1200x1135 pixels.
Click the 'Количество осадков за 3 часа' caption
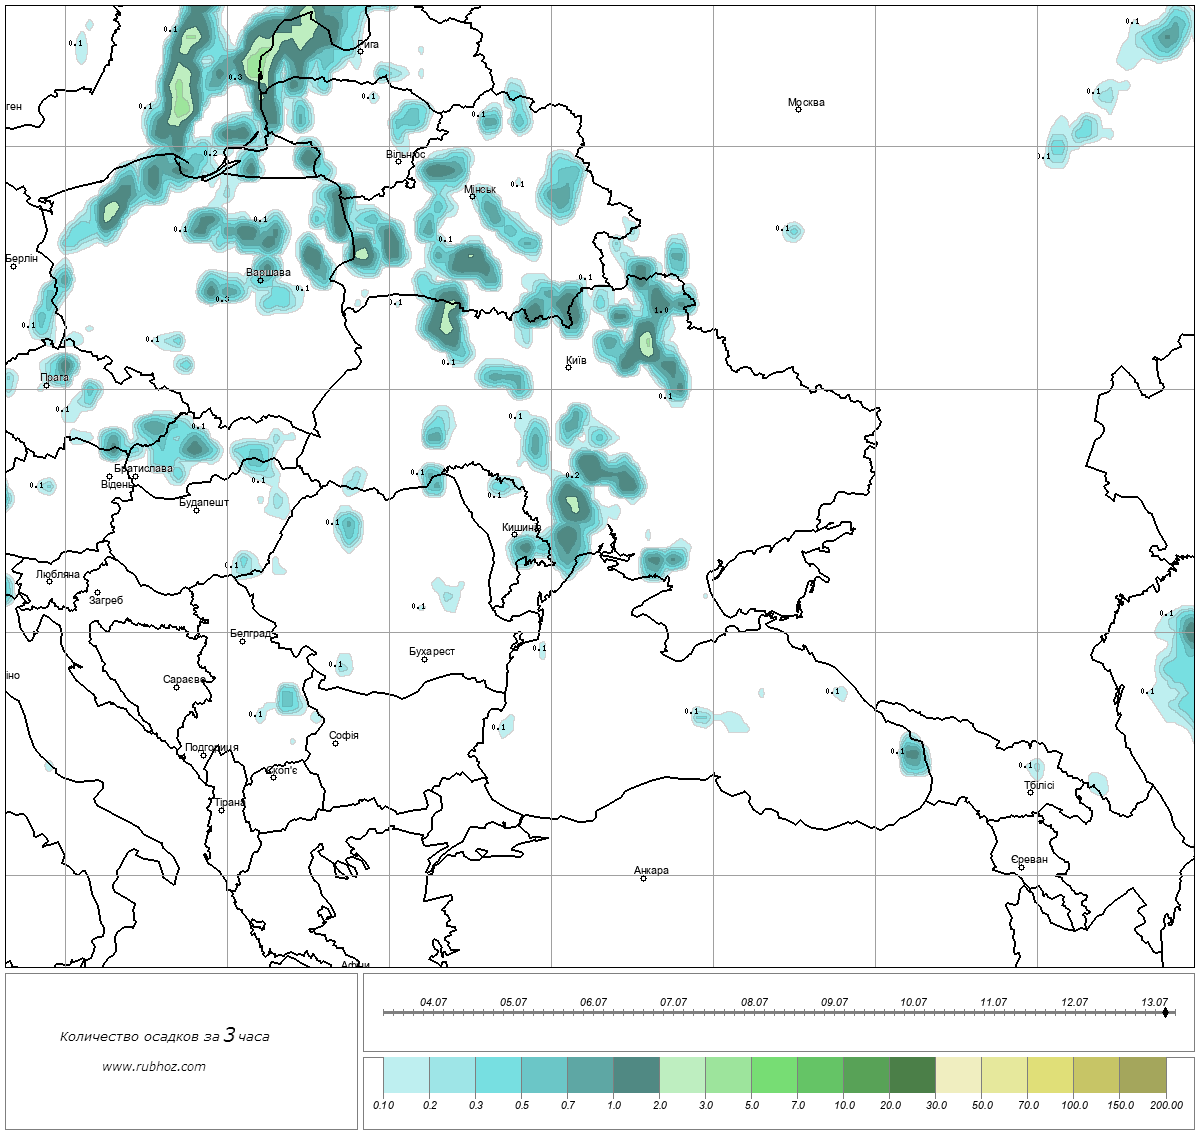164,1036
